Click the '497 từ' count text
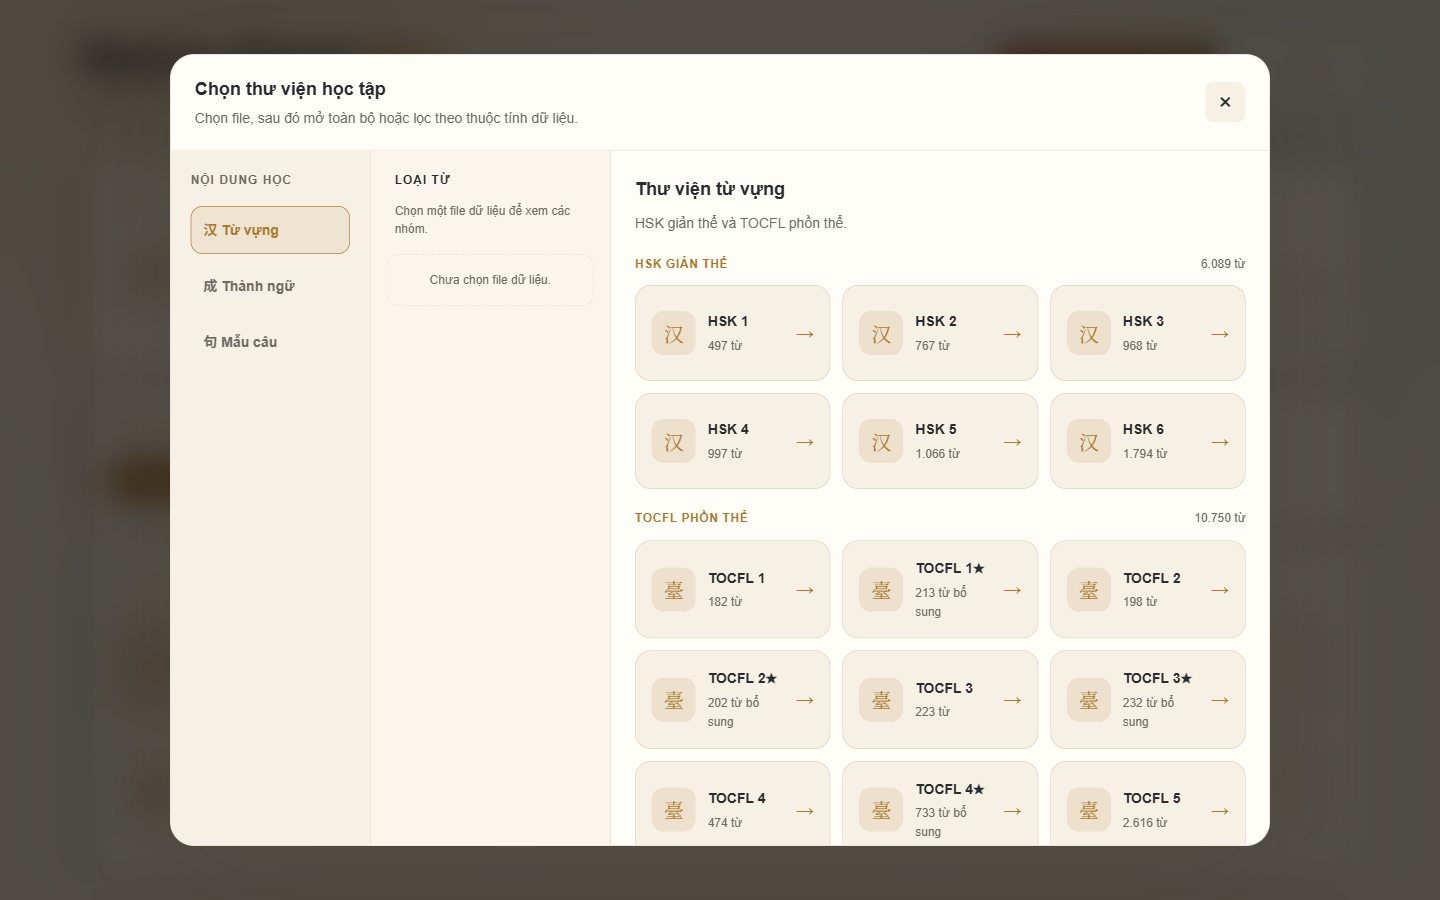Viewport: 1440px width, 900px height. [x=725, y=346]
